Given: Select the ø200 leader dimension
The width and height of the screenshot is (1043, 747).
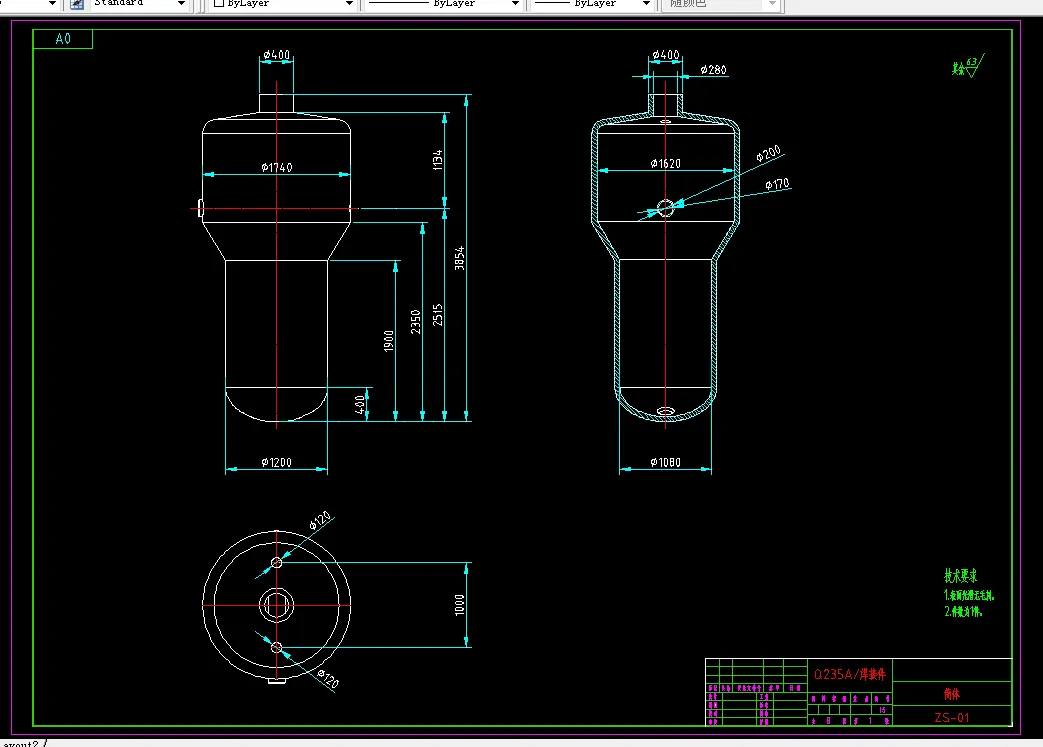Looking at the screenshot, I should click(768, 154).
